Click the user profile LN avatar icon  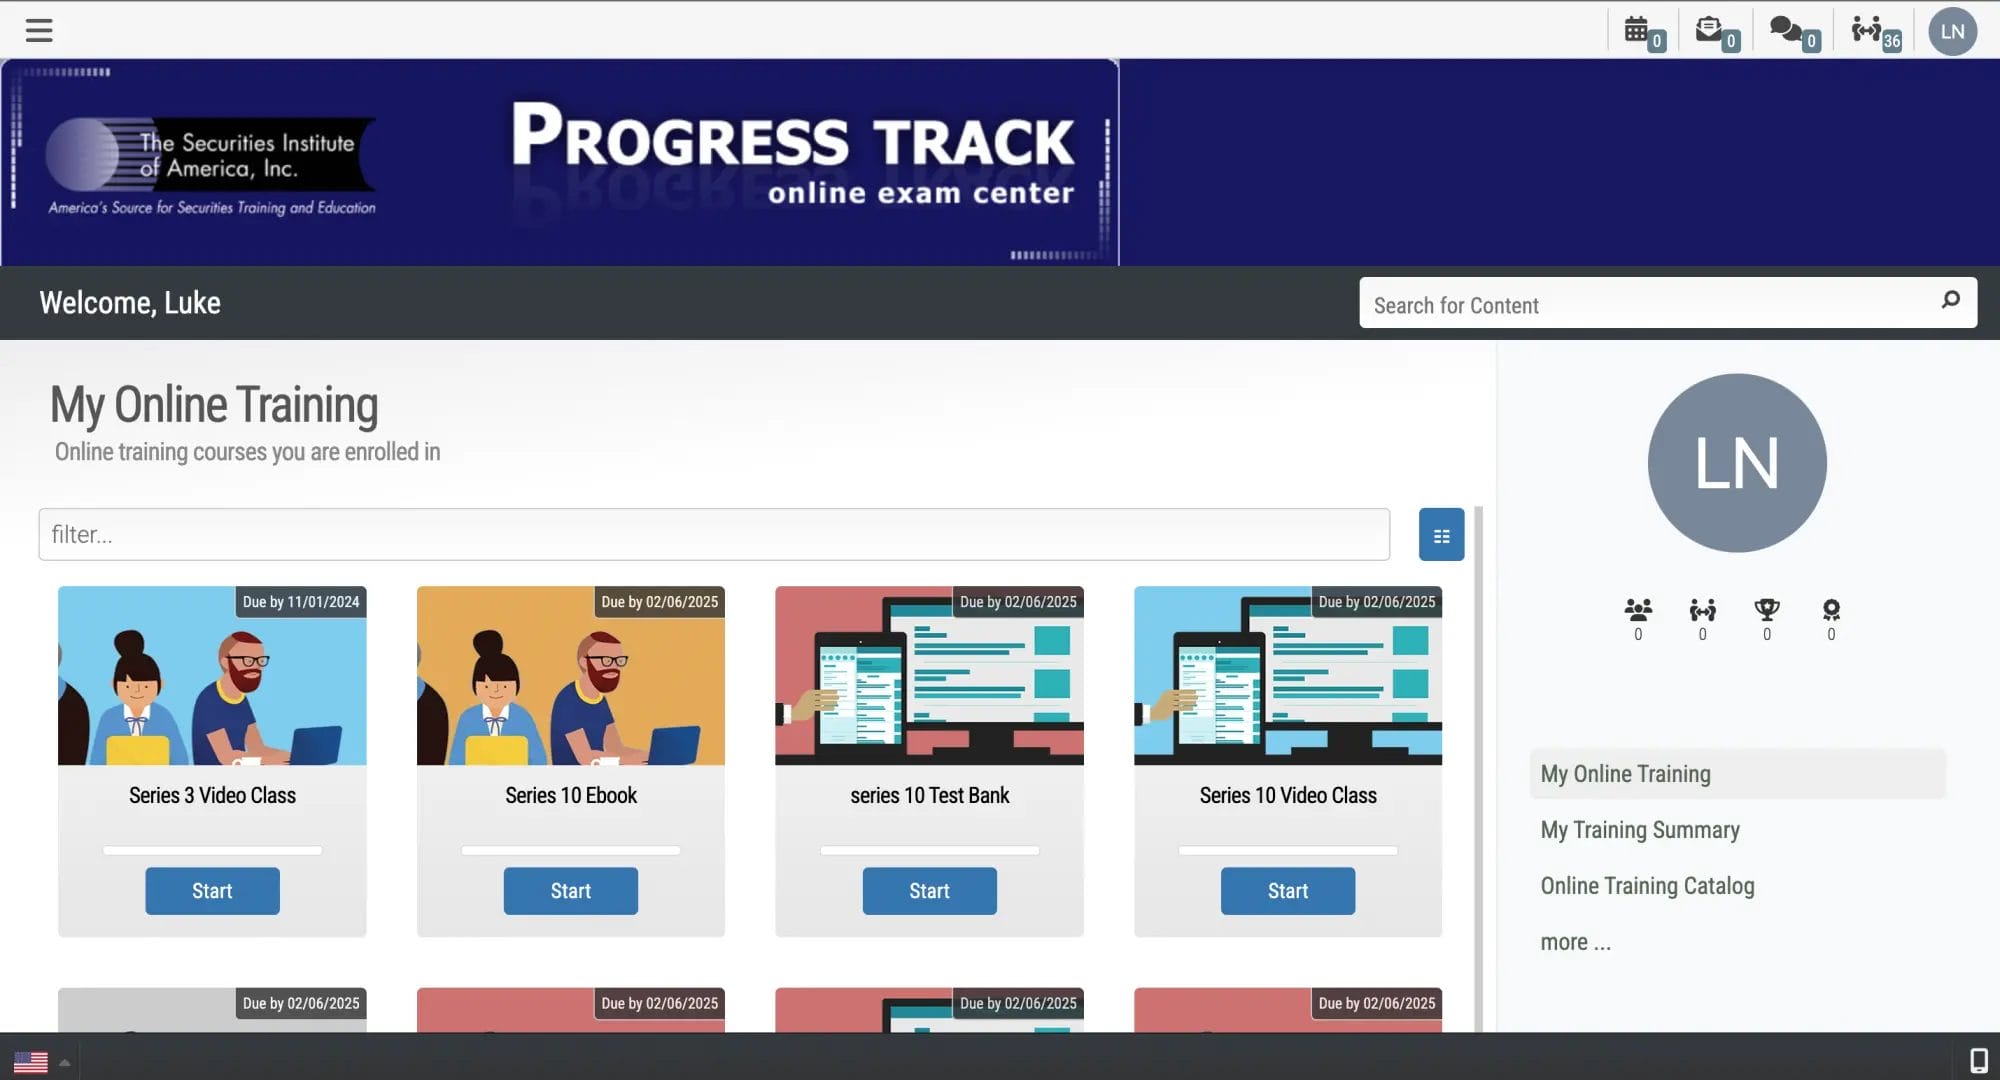click(1953, 29)
